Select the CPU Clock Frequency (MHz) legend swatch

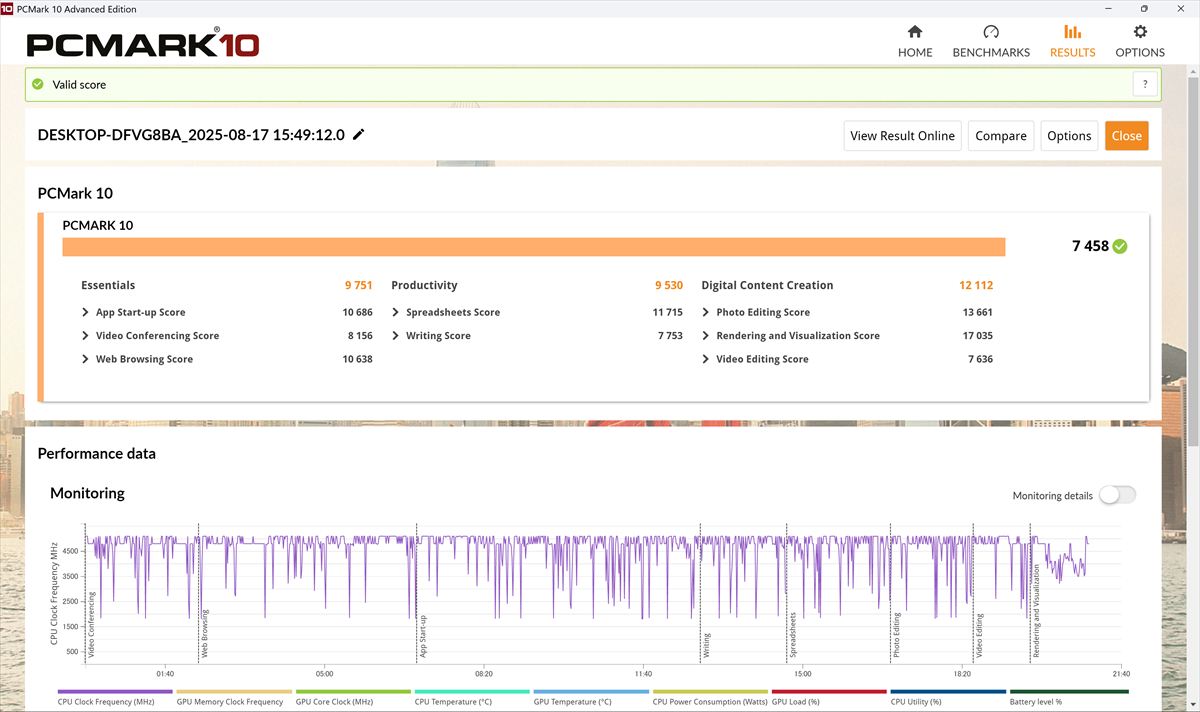[x=115, y=691]
